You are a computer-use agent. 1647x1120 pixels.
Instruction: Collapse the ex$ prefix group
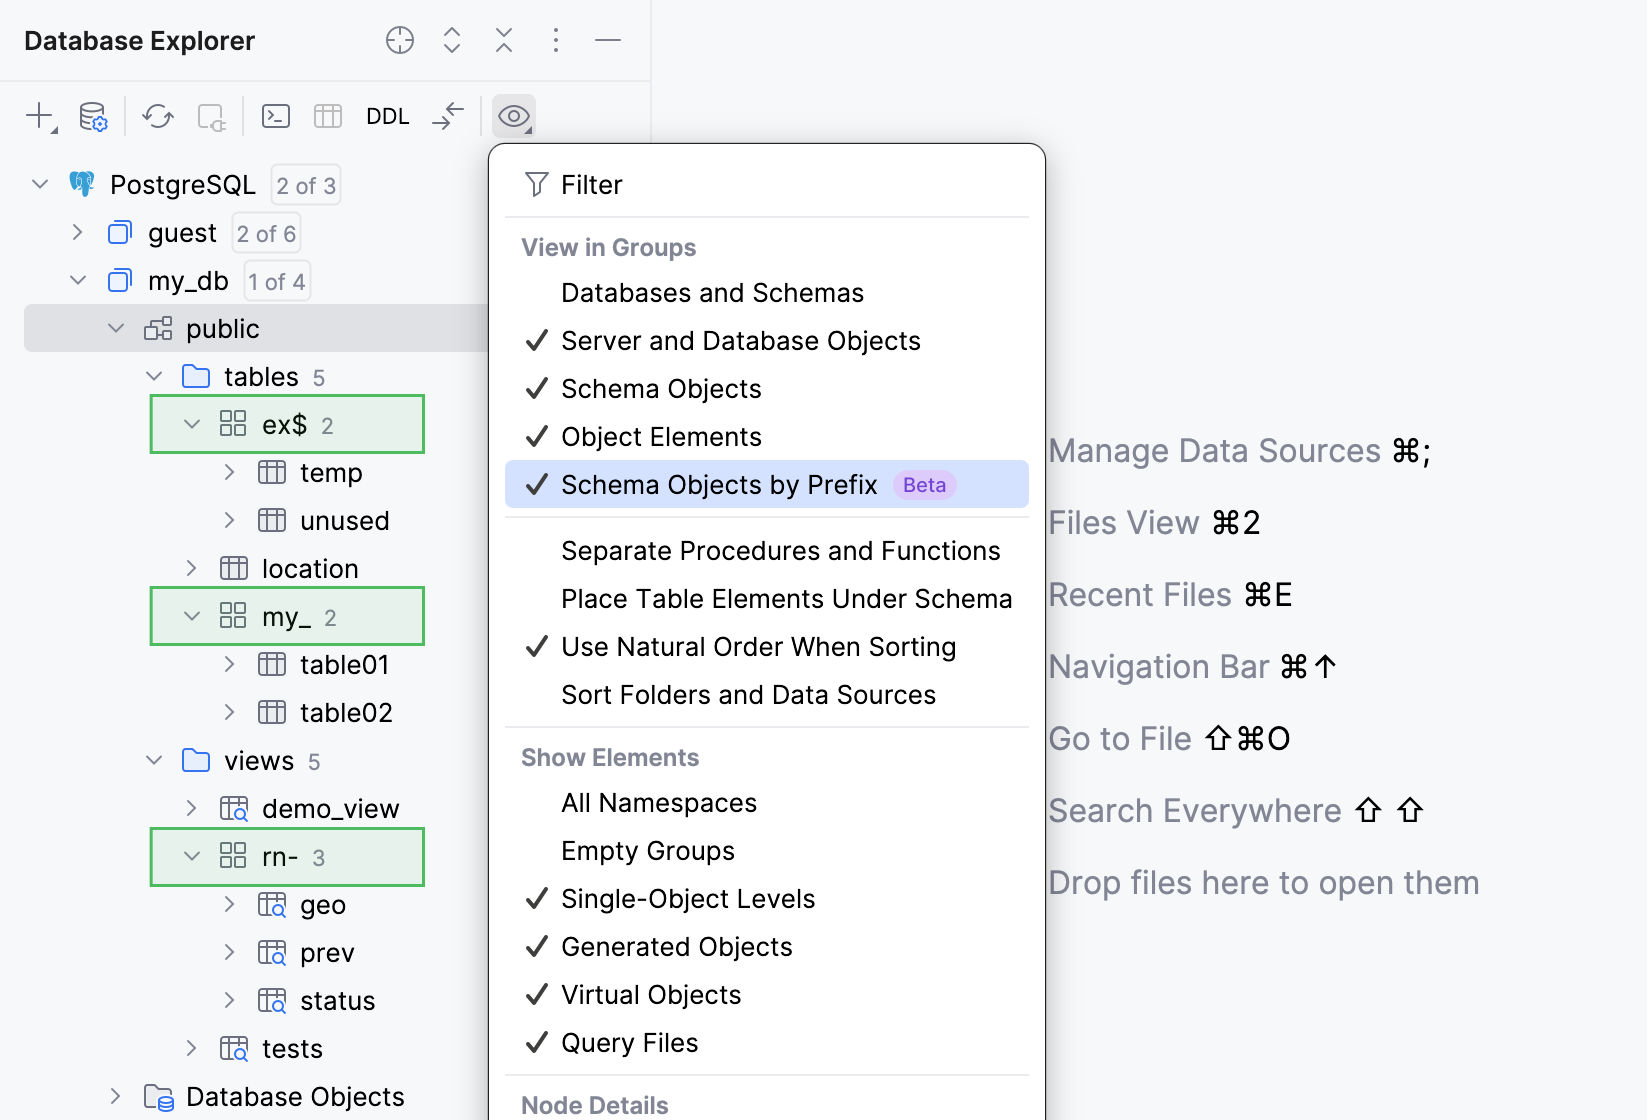(192, 424)
